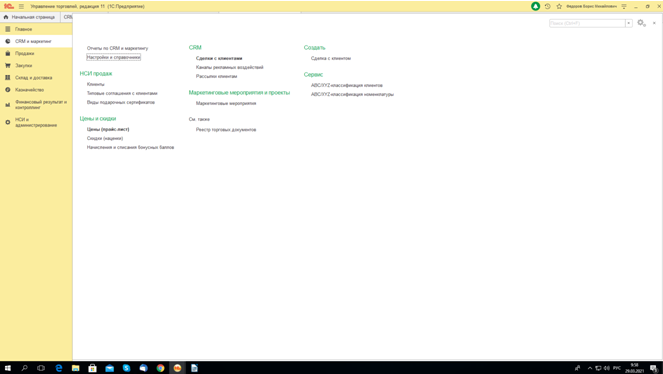Open the Windows action center icon
Image resolution: width=663 pixels, height=374 pixels.
click(x=654, y=368)
